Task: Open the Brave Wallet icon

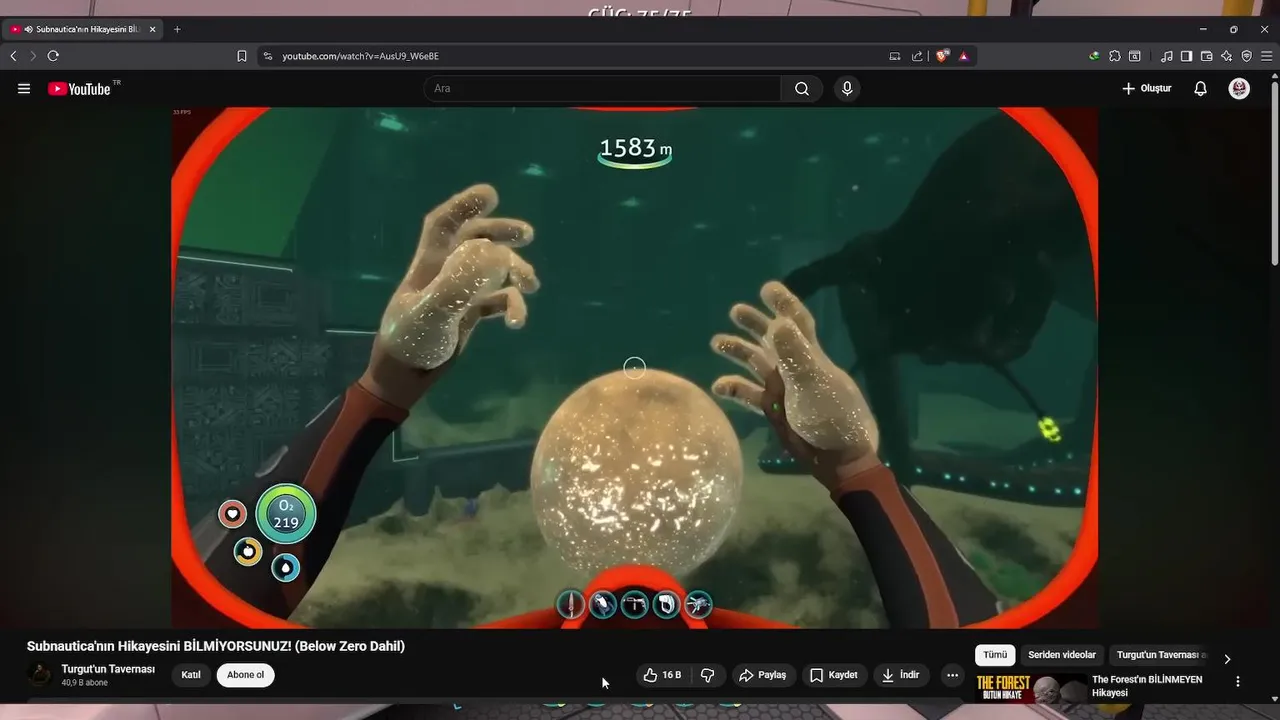Action: 1207,56
